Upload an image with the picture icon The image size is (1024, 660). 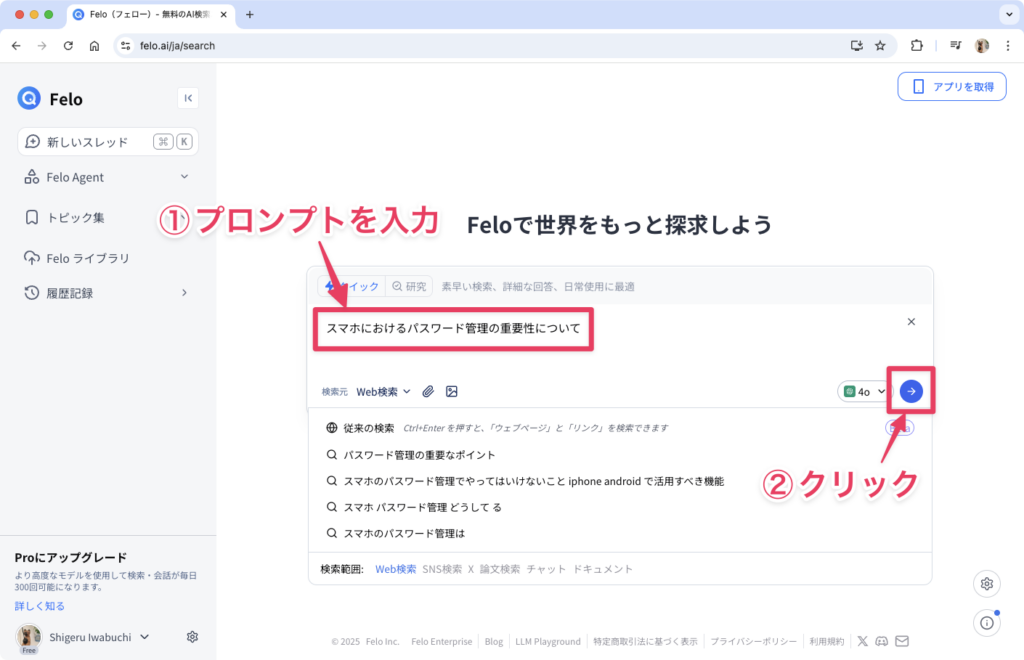[451, 391]
